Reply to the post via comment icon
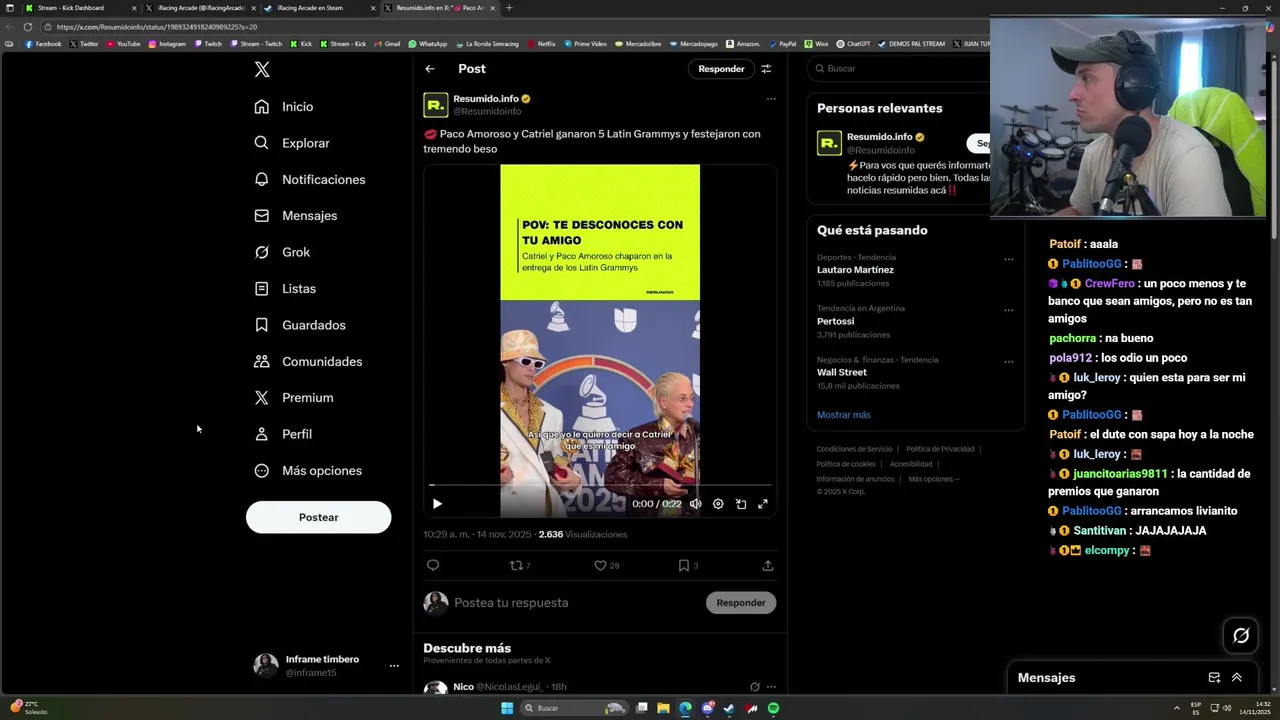Viewport: 1280px width, 720px height. (x=433, y=565)
